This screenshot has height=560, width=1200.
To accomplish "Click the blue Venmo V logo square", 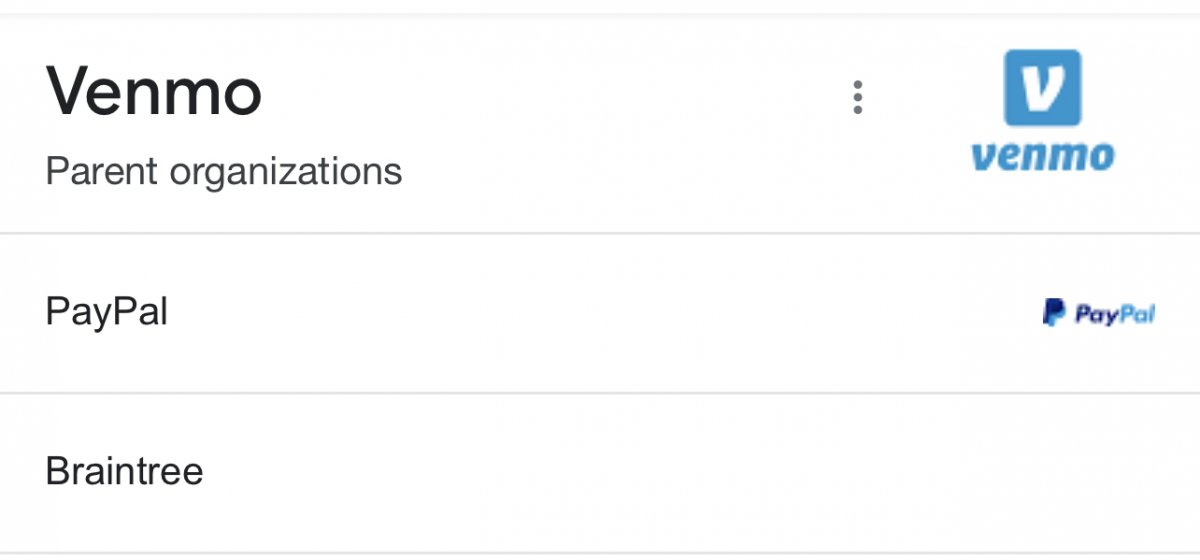I will point(1042,87).
